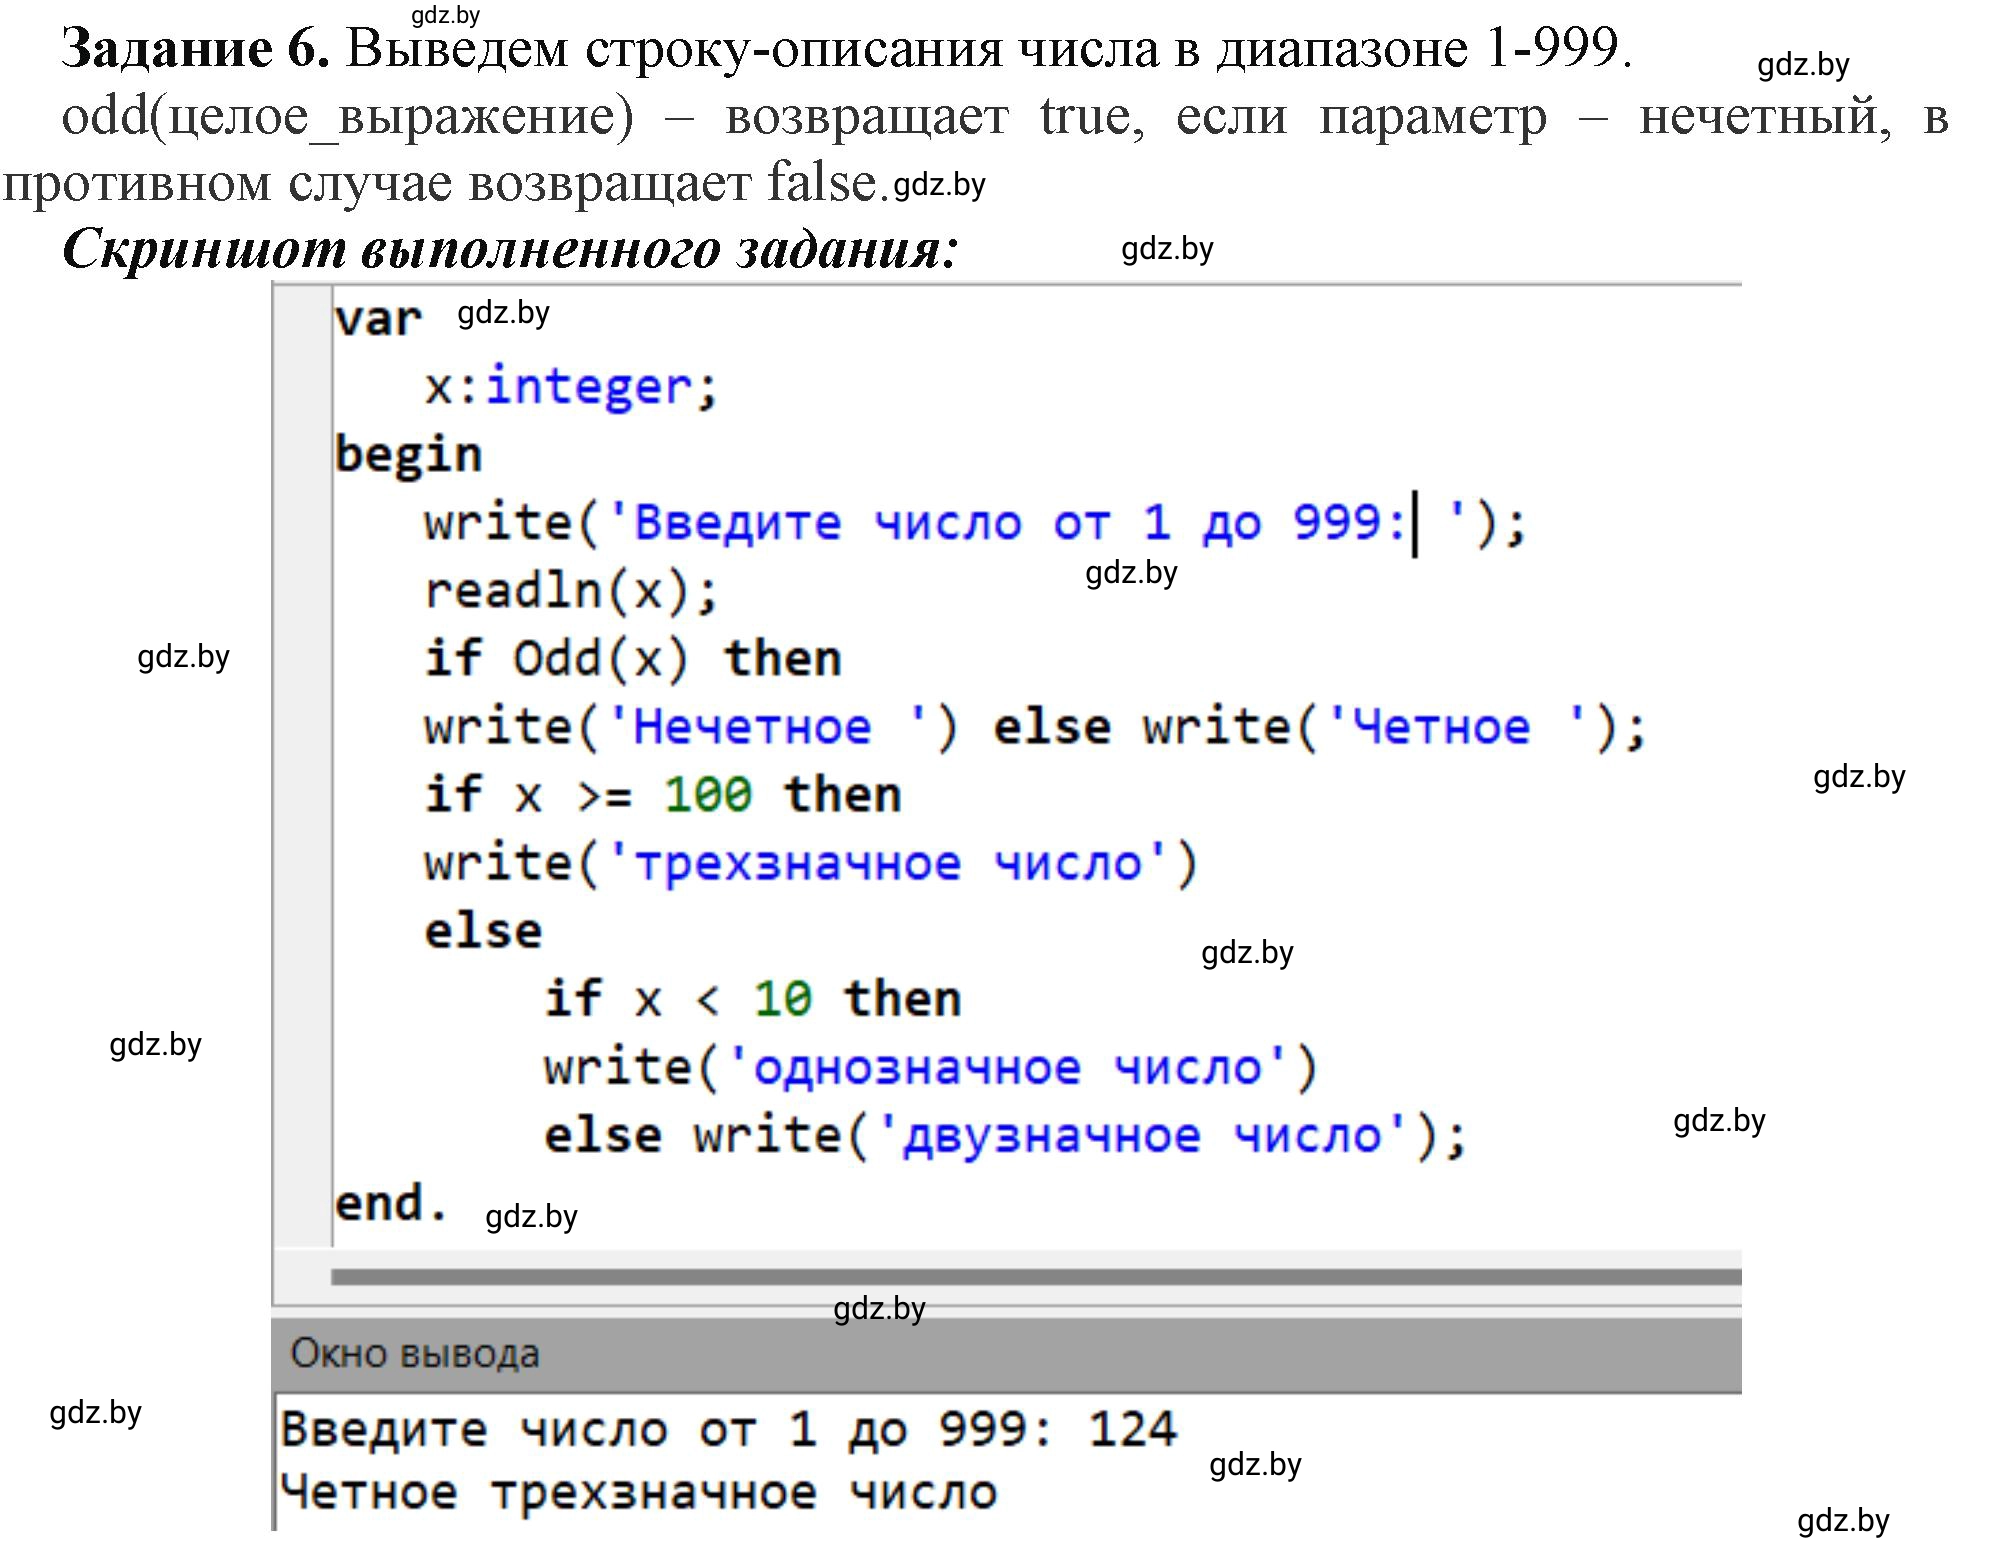Click the 'readln(x);' line

click(x=571, y=591)
